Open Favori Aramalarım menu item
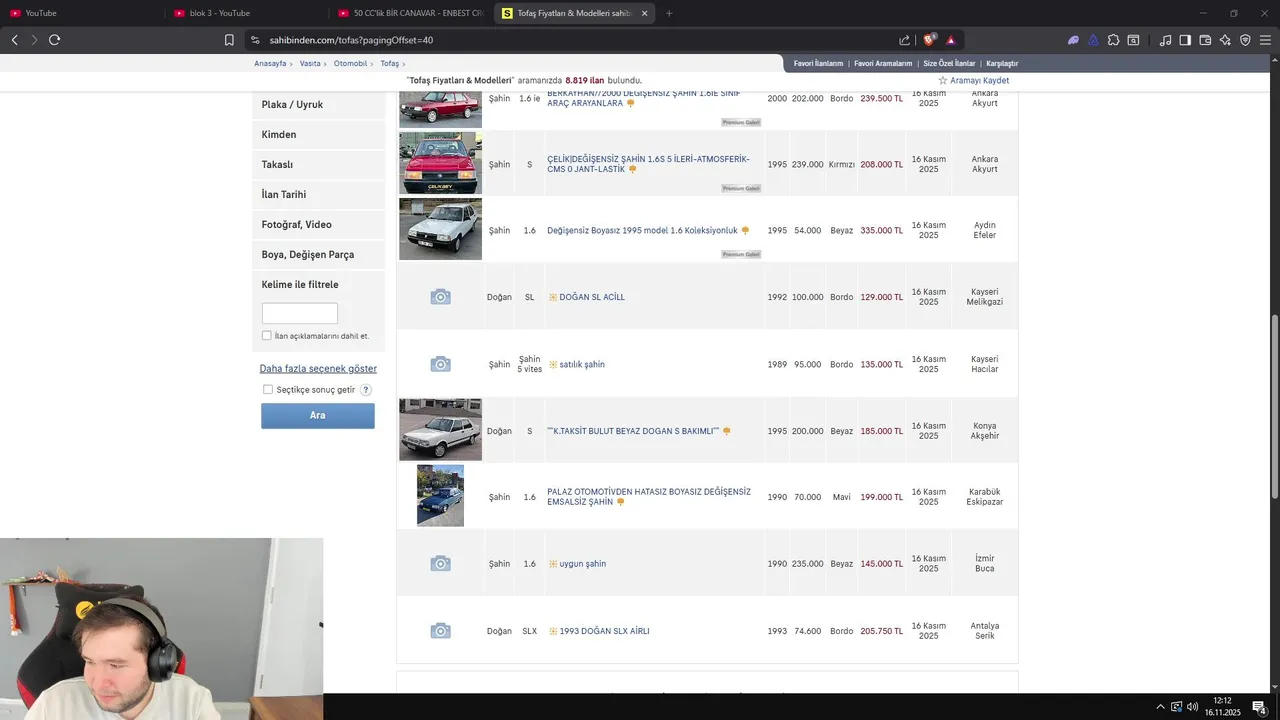The height and width of the screenshot is (720, 1280). click(883, 63)
